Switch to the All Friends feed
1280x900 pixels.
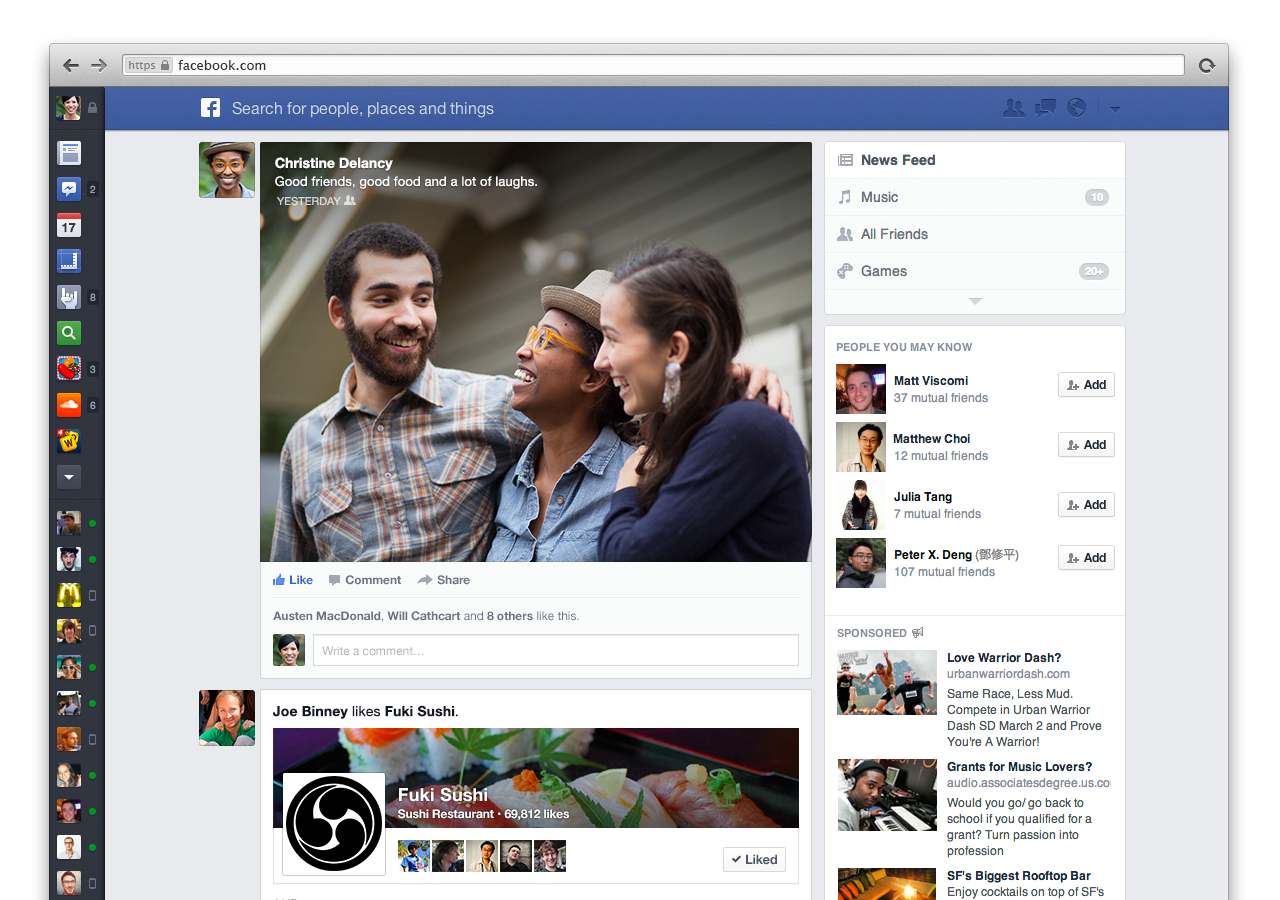pyautogui.click(x=894, y=234)
